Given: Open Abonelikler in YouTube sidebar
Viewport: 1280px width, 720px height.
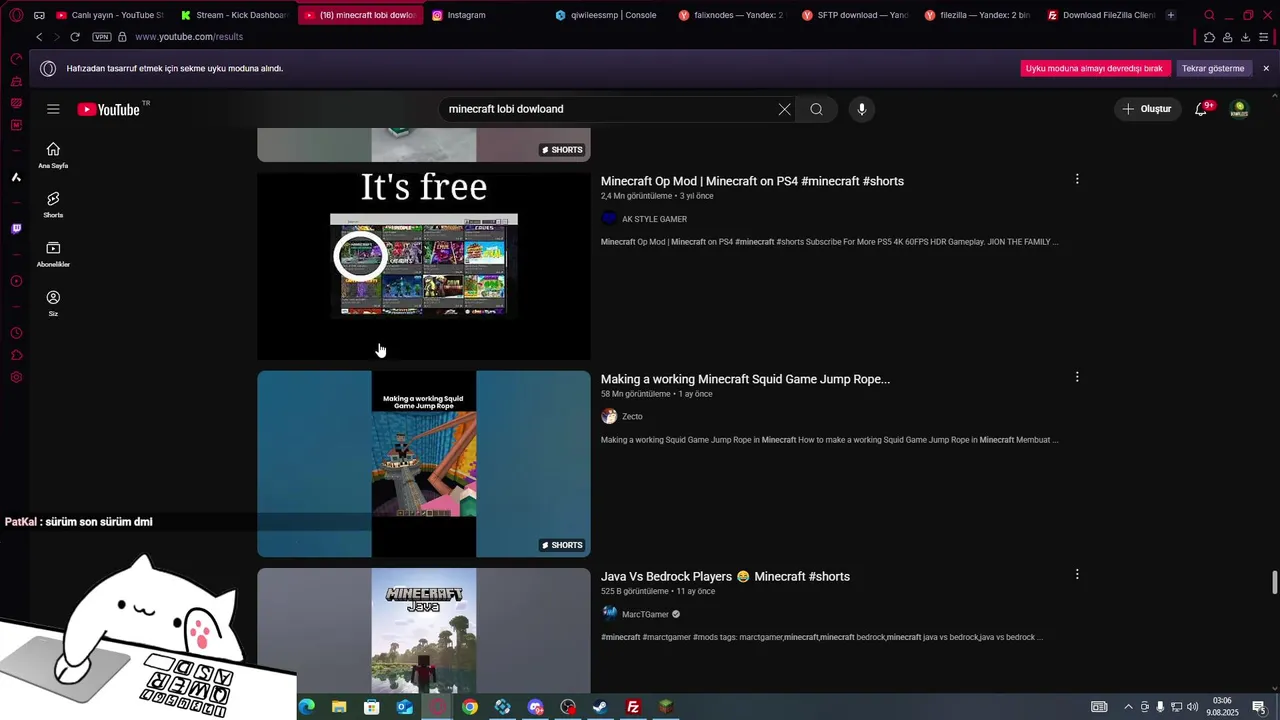Looking at the screenshot, I should tap(53, 254).
